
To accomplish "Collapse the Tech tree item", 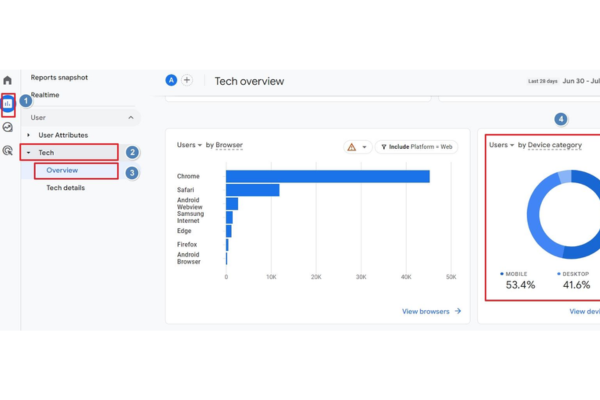I will [x=28, y=153].
